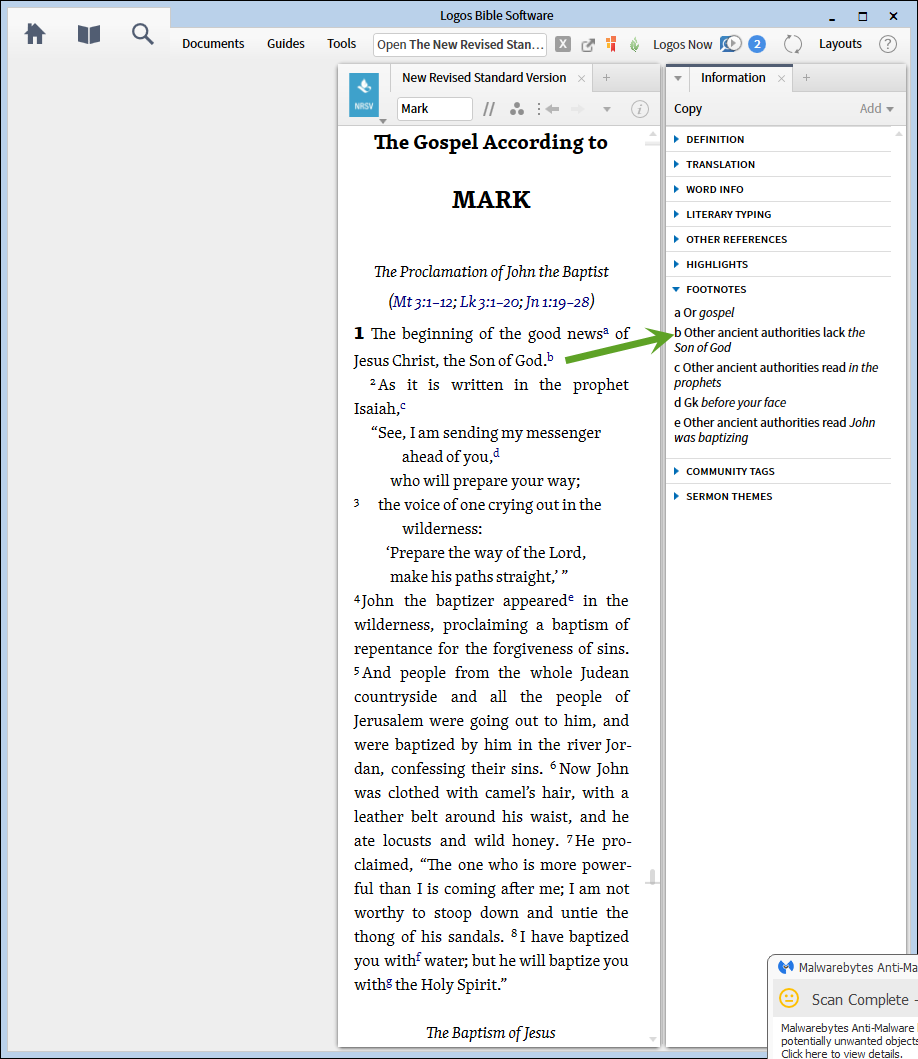
Task: Open the Home page icon
Action: (x=34, y=34)
